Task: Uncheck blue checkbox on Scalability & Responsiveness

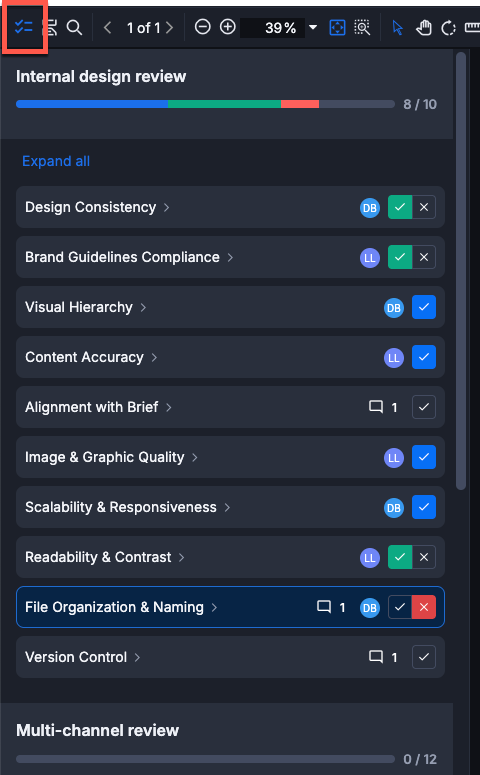Action: click(x=424, y=507)
